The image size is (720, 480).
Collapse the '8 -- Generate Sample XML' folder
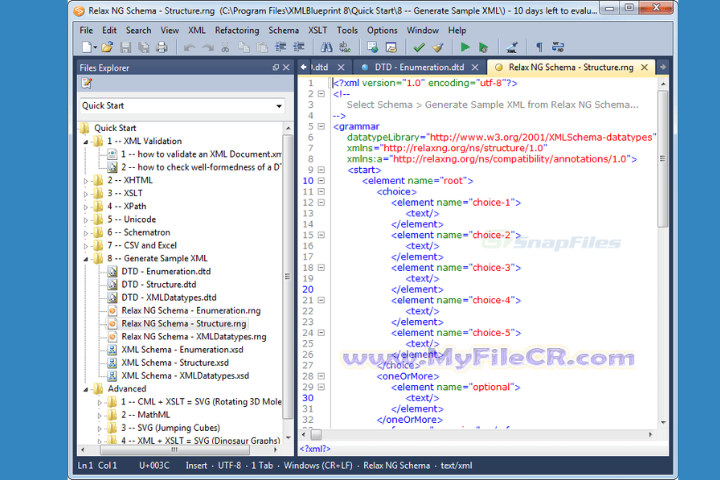click(86, 259)
